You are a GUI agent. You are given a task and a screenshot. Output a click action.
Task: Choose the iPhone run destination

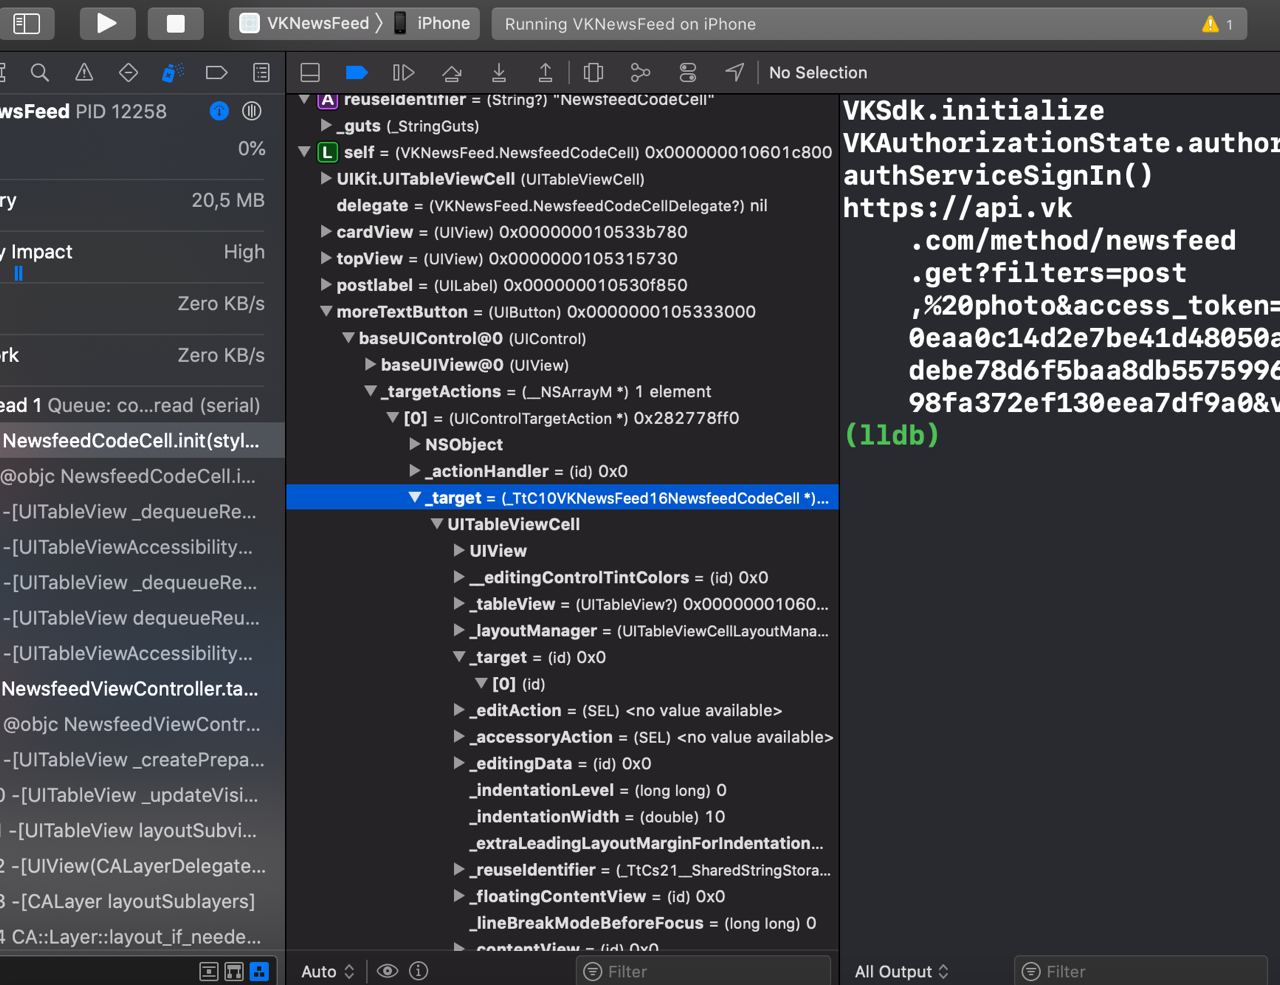[x=431, y=23]
